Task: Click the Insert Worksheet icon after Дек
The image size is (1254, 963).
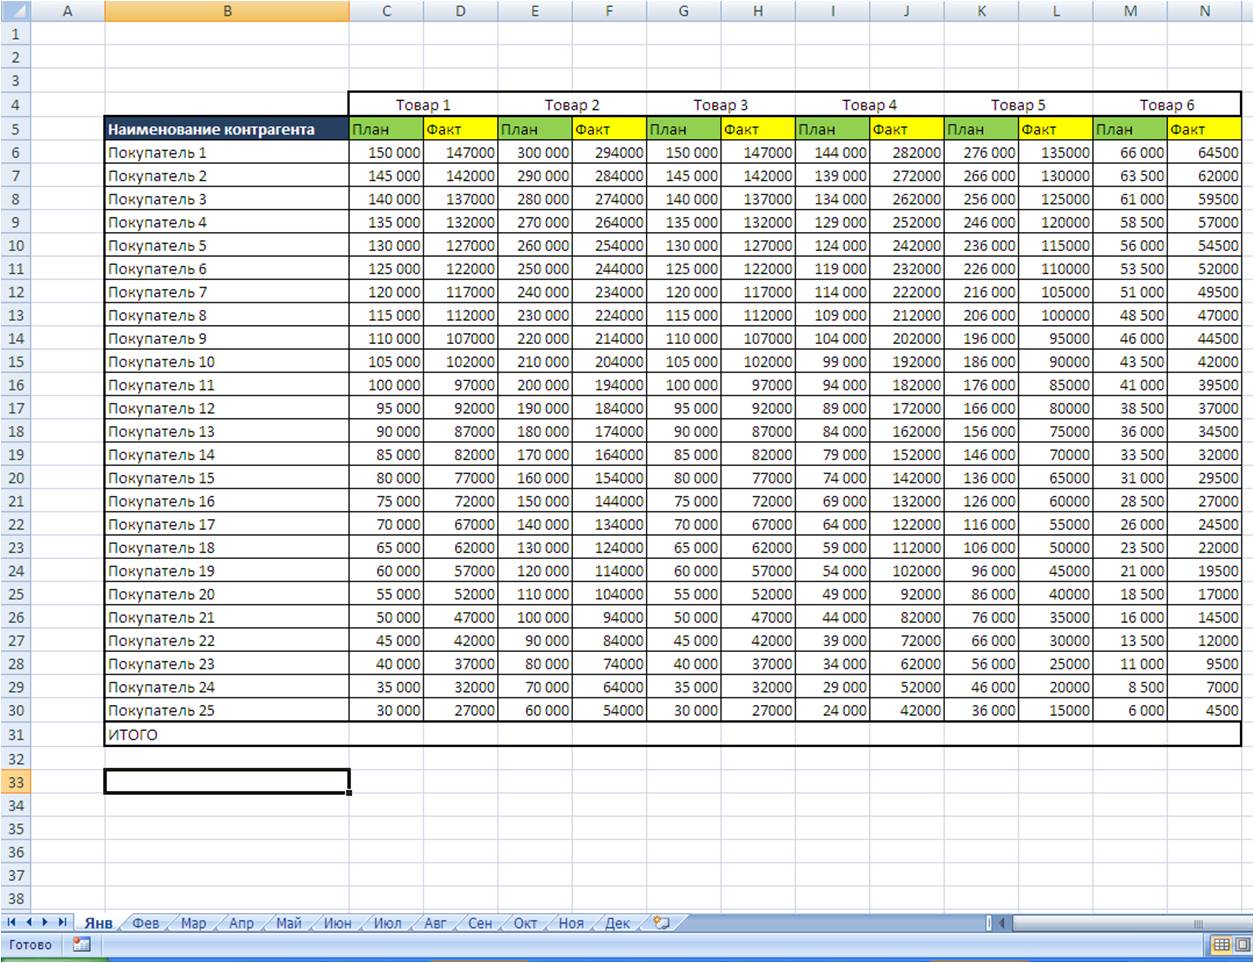Action: pos(660,922)
